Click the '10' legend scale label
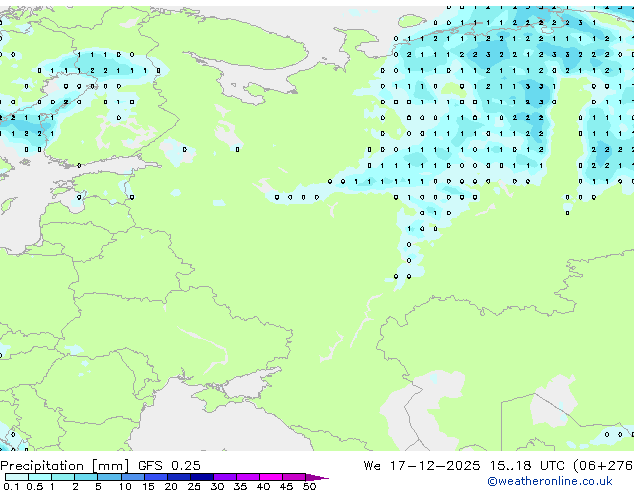 tap(125, 486)
